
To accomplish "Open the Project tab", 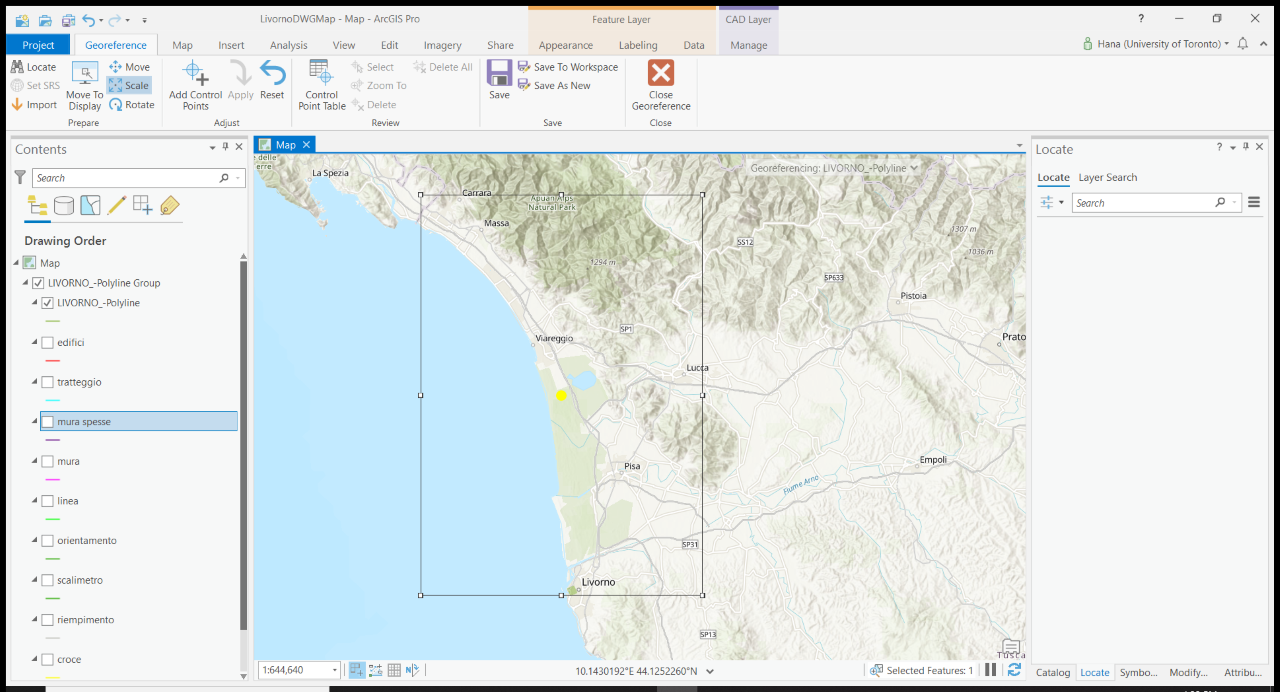I will coord(38,45).
